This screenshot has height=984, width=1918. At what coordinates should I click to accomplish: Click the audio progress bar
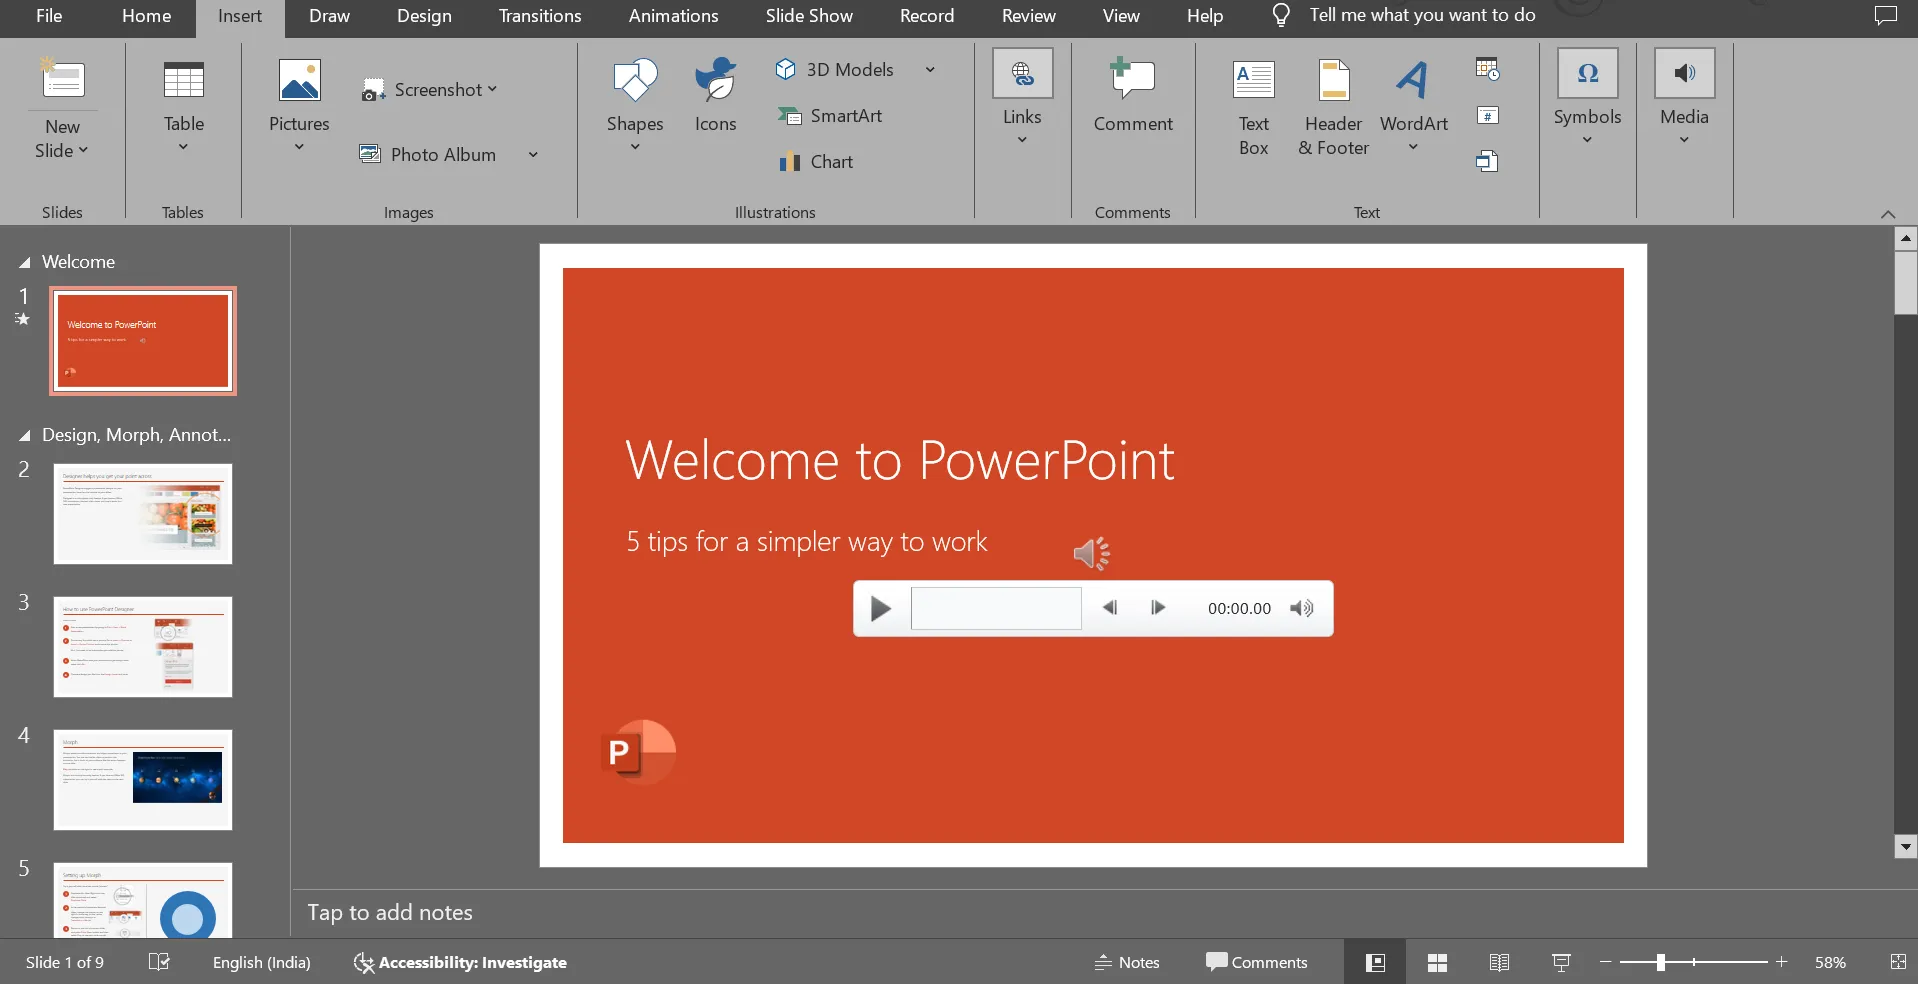pyautogui.click(x=996, y=608)
